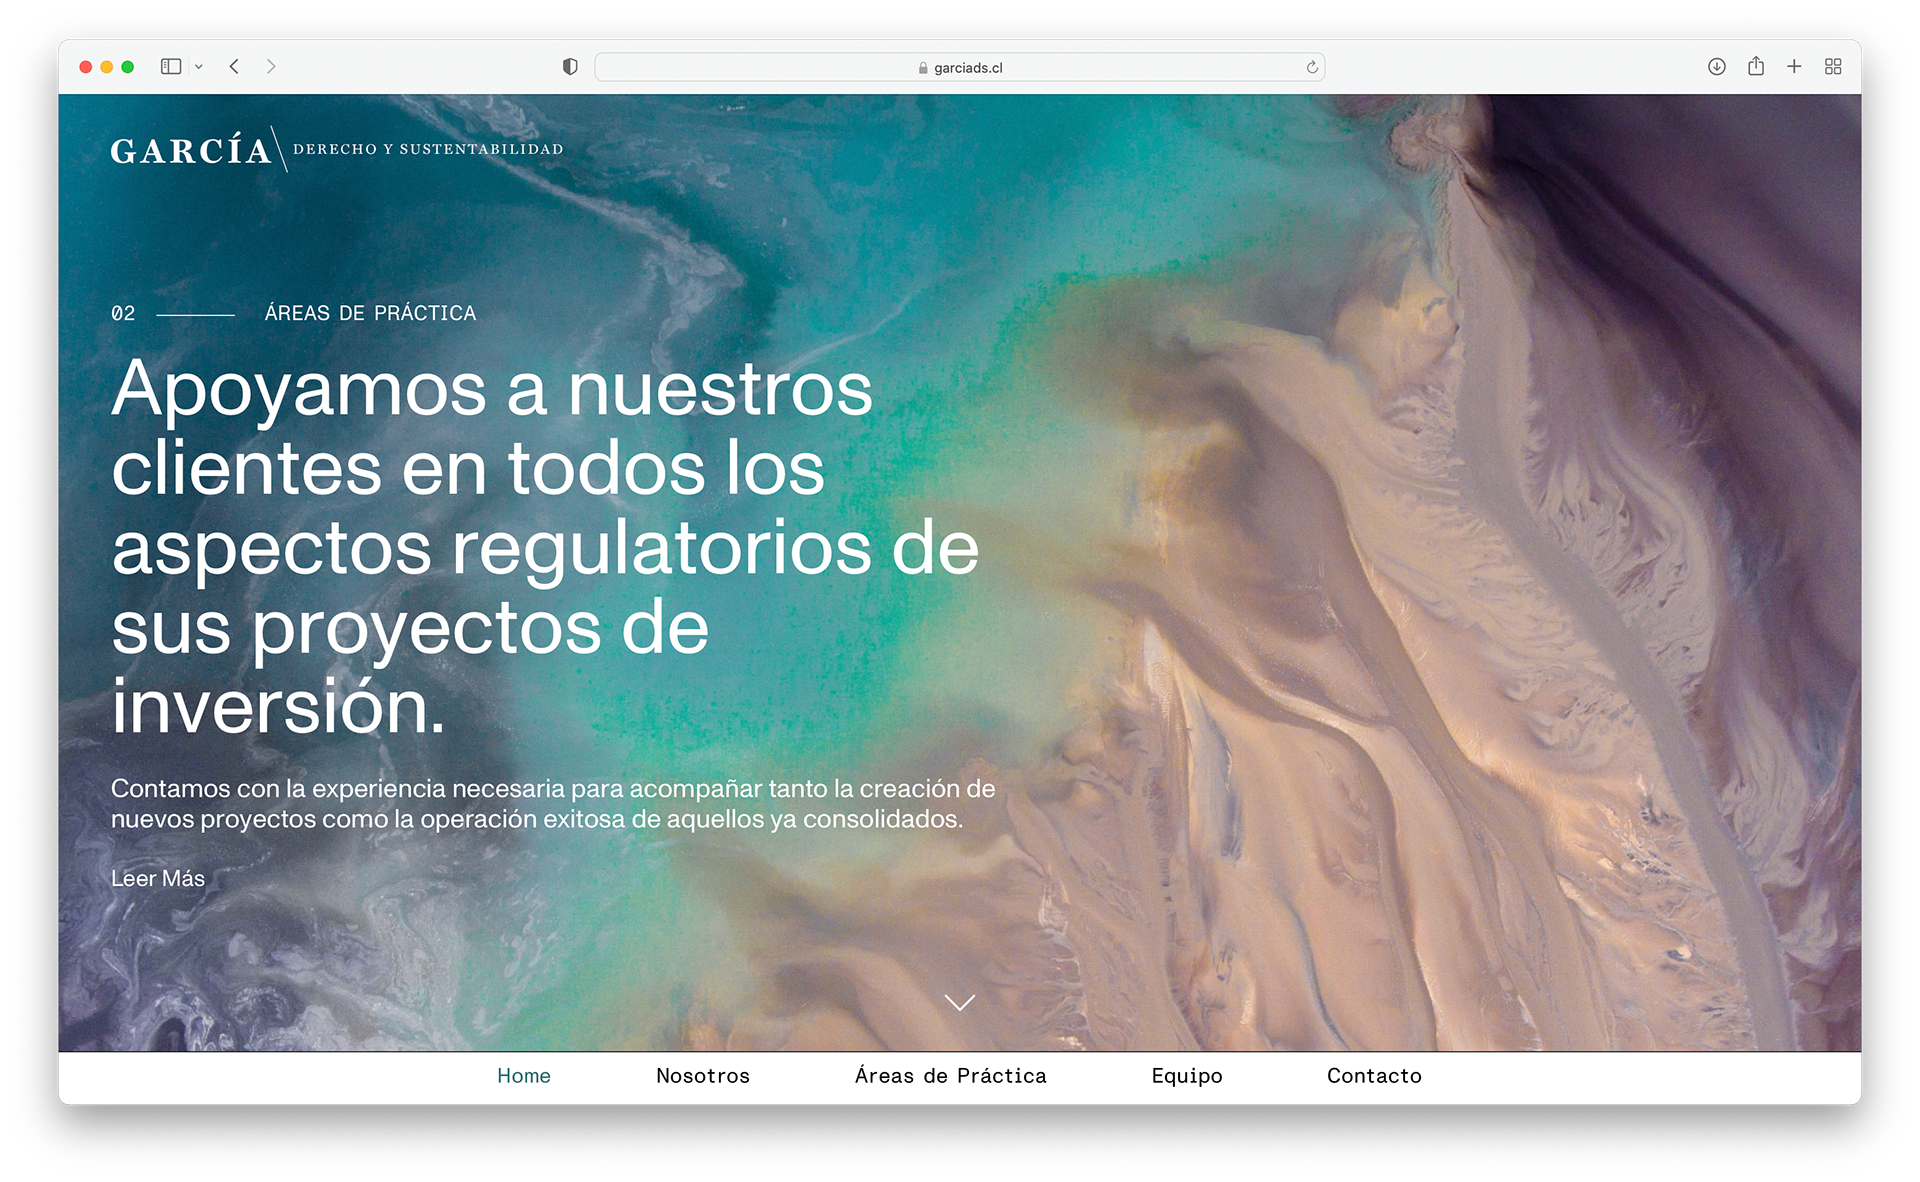Open the Nosotros page

pyautogui.click(x=703, y=1076)
